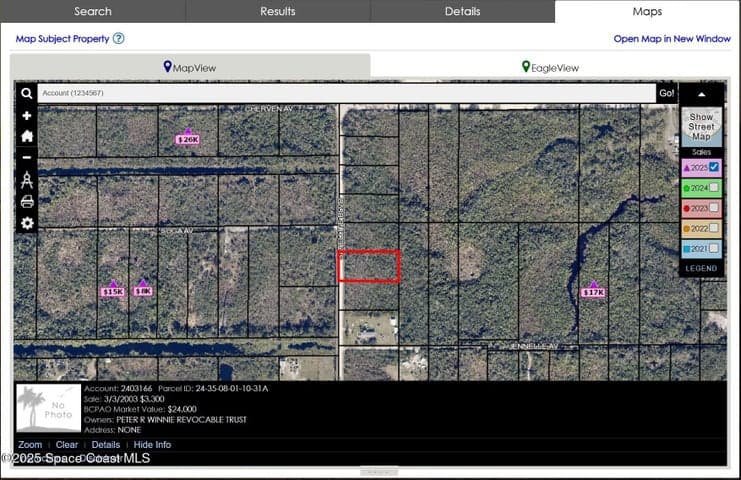
Task: Print the map with the printer icon
Action: 27,202
